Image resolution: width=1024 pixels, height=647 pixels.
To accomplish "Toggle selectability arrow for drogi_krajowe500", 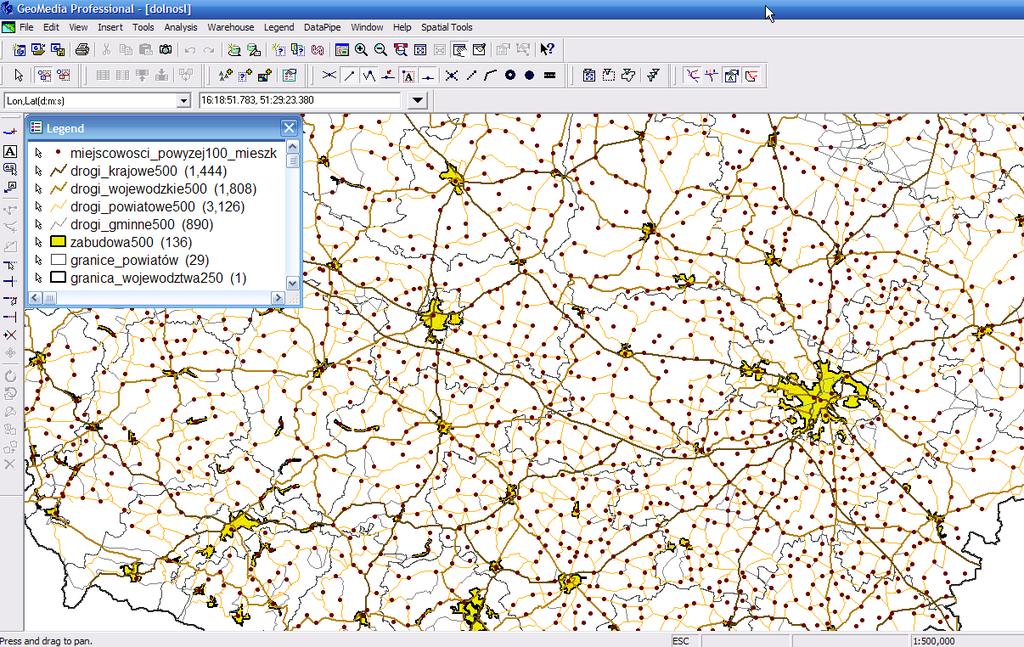I will (x=39, y=171).
